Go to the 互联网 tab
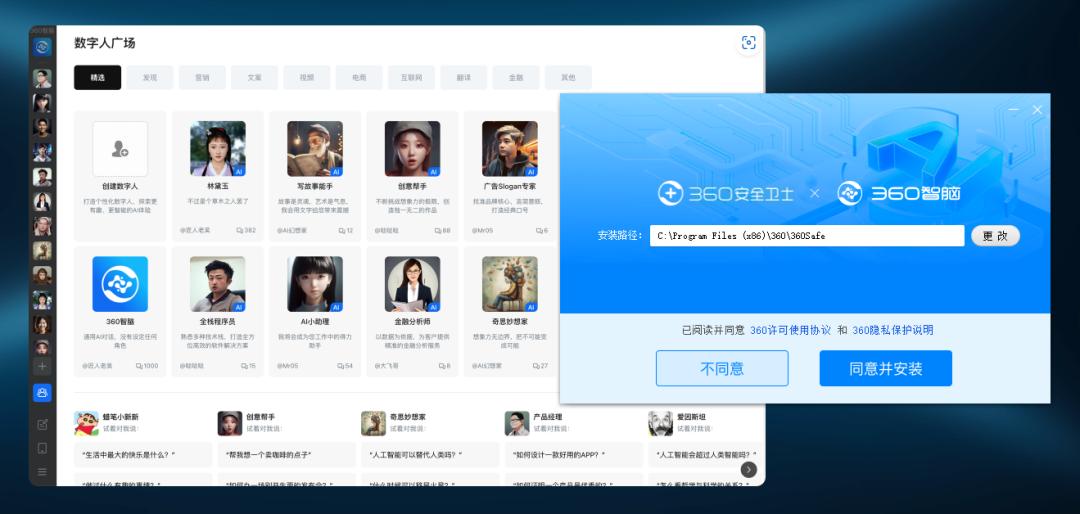This screenshot has width=1080, height=514. point(411,78)
